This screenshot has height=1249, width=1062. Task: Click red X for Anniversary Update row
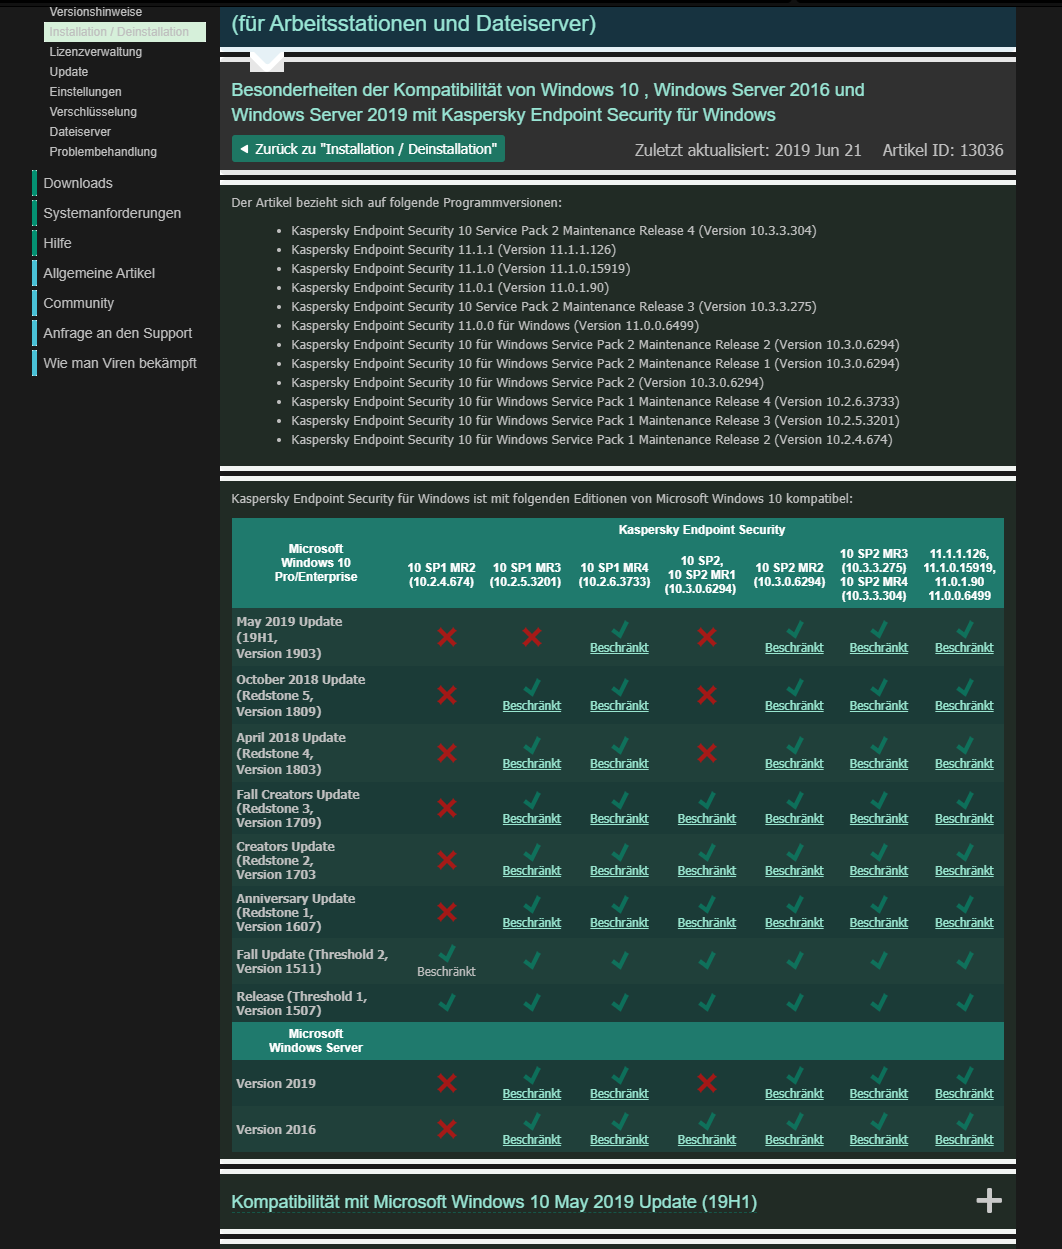[446, 912]
